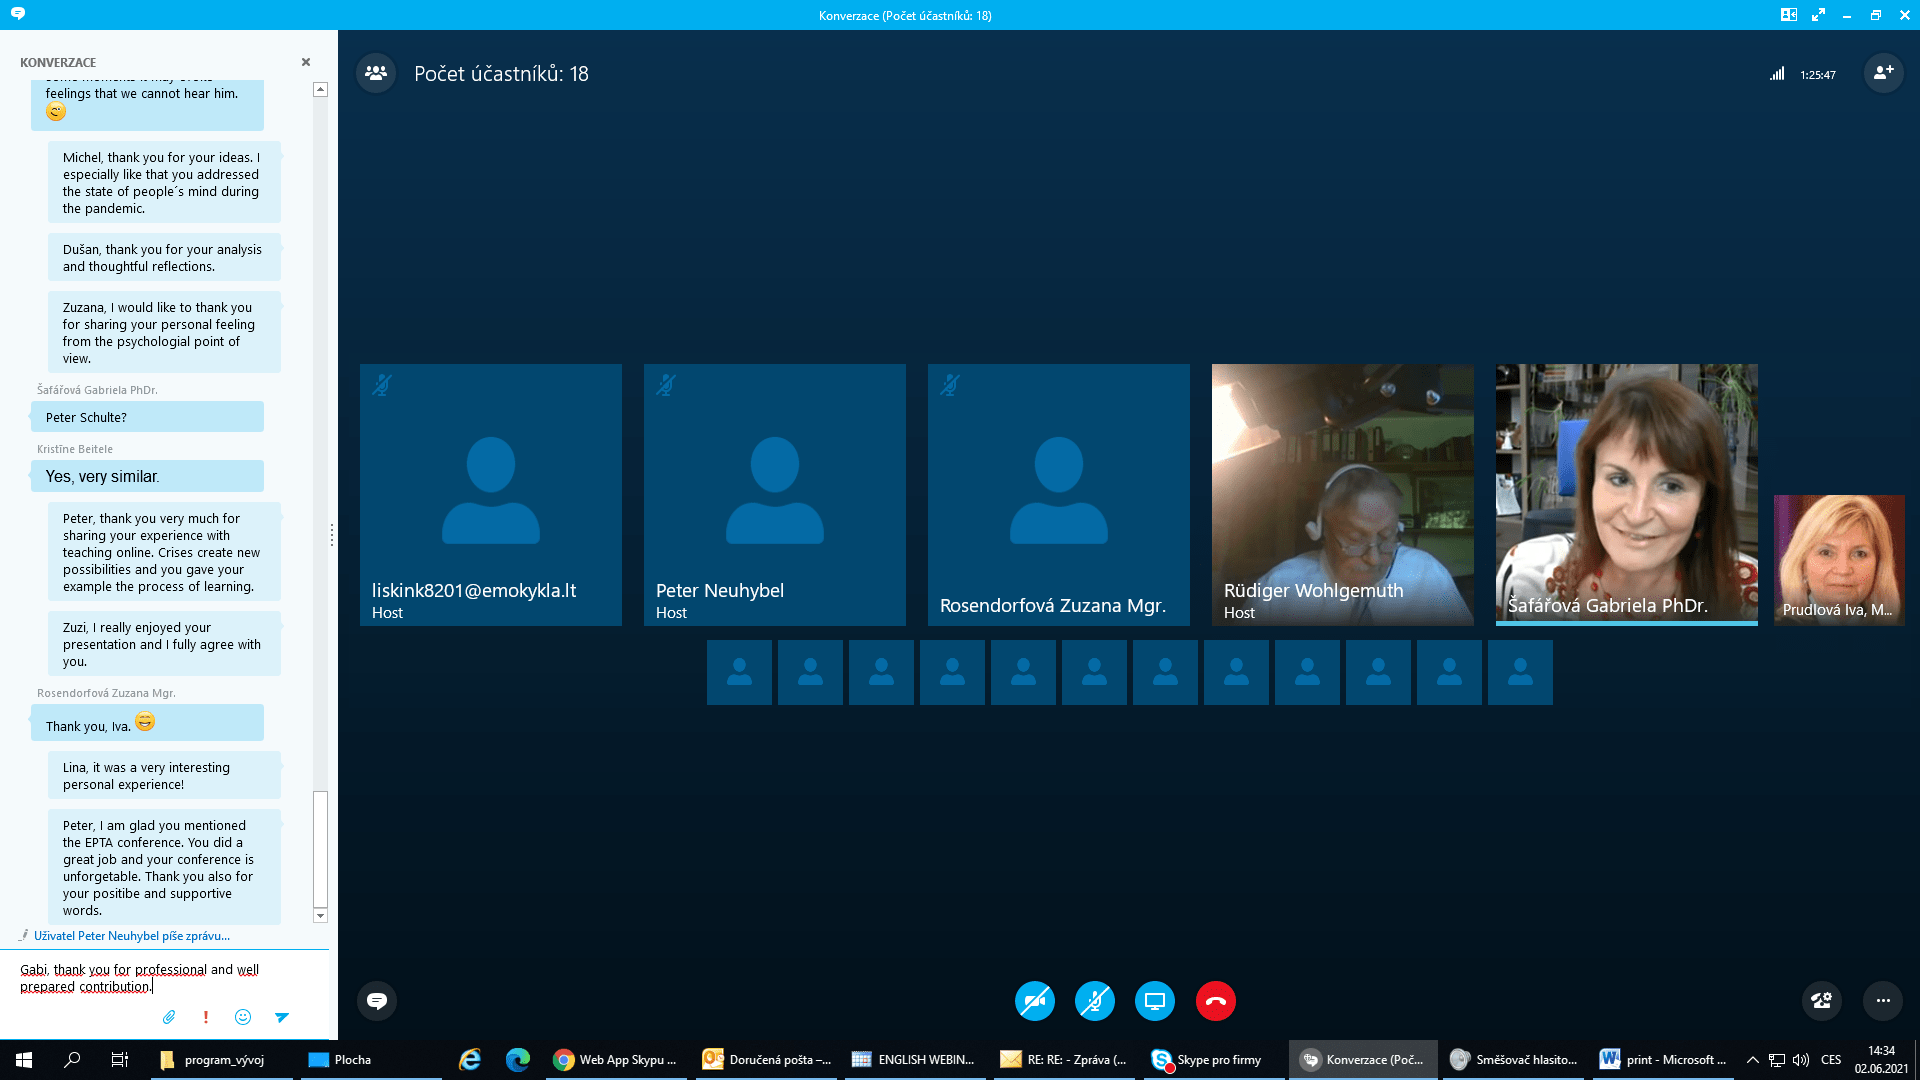Toggle the microphone mute button
This screenshot has height=1080, width=1920.
[1095, 1001]
